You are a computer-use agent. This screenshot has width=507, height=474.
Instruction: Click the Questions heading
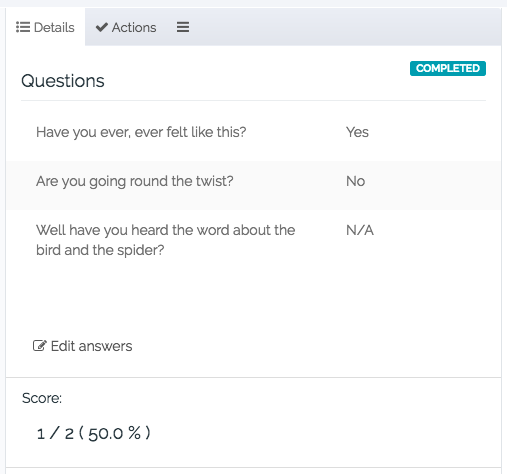click(x=63, y=81)
